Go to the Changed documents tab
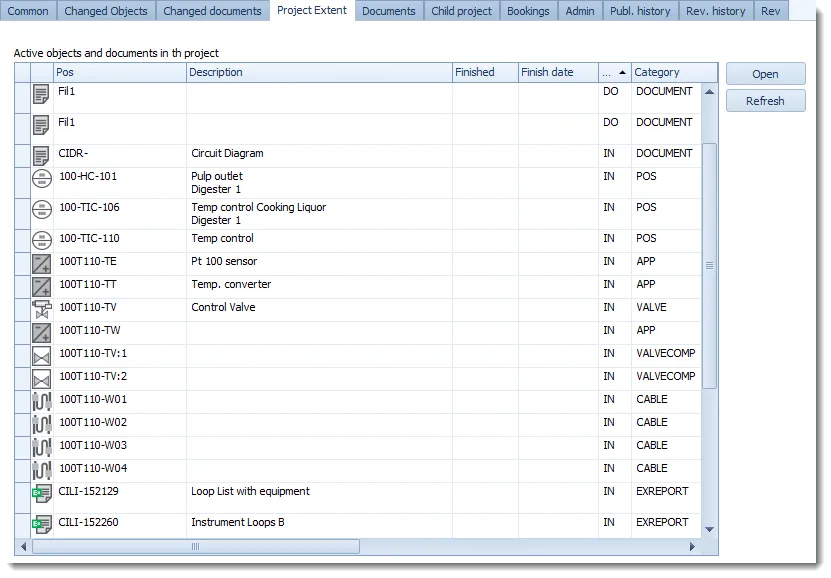831x578 pixels. click(213, 11)
